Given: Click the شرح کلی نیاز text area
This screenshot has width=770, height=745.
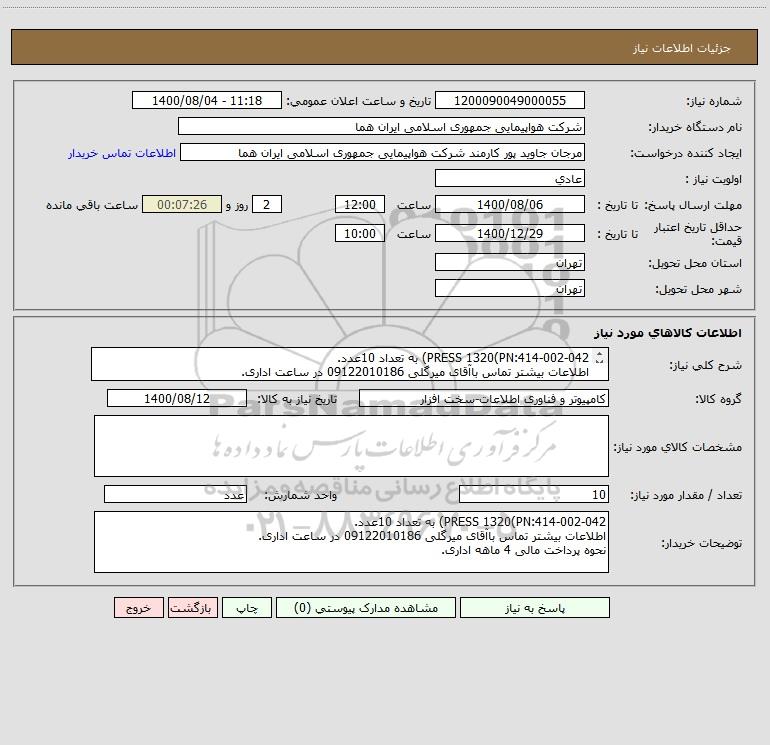Looking at the screenshot, I should [350, 364].
